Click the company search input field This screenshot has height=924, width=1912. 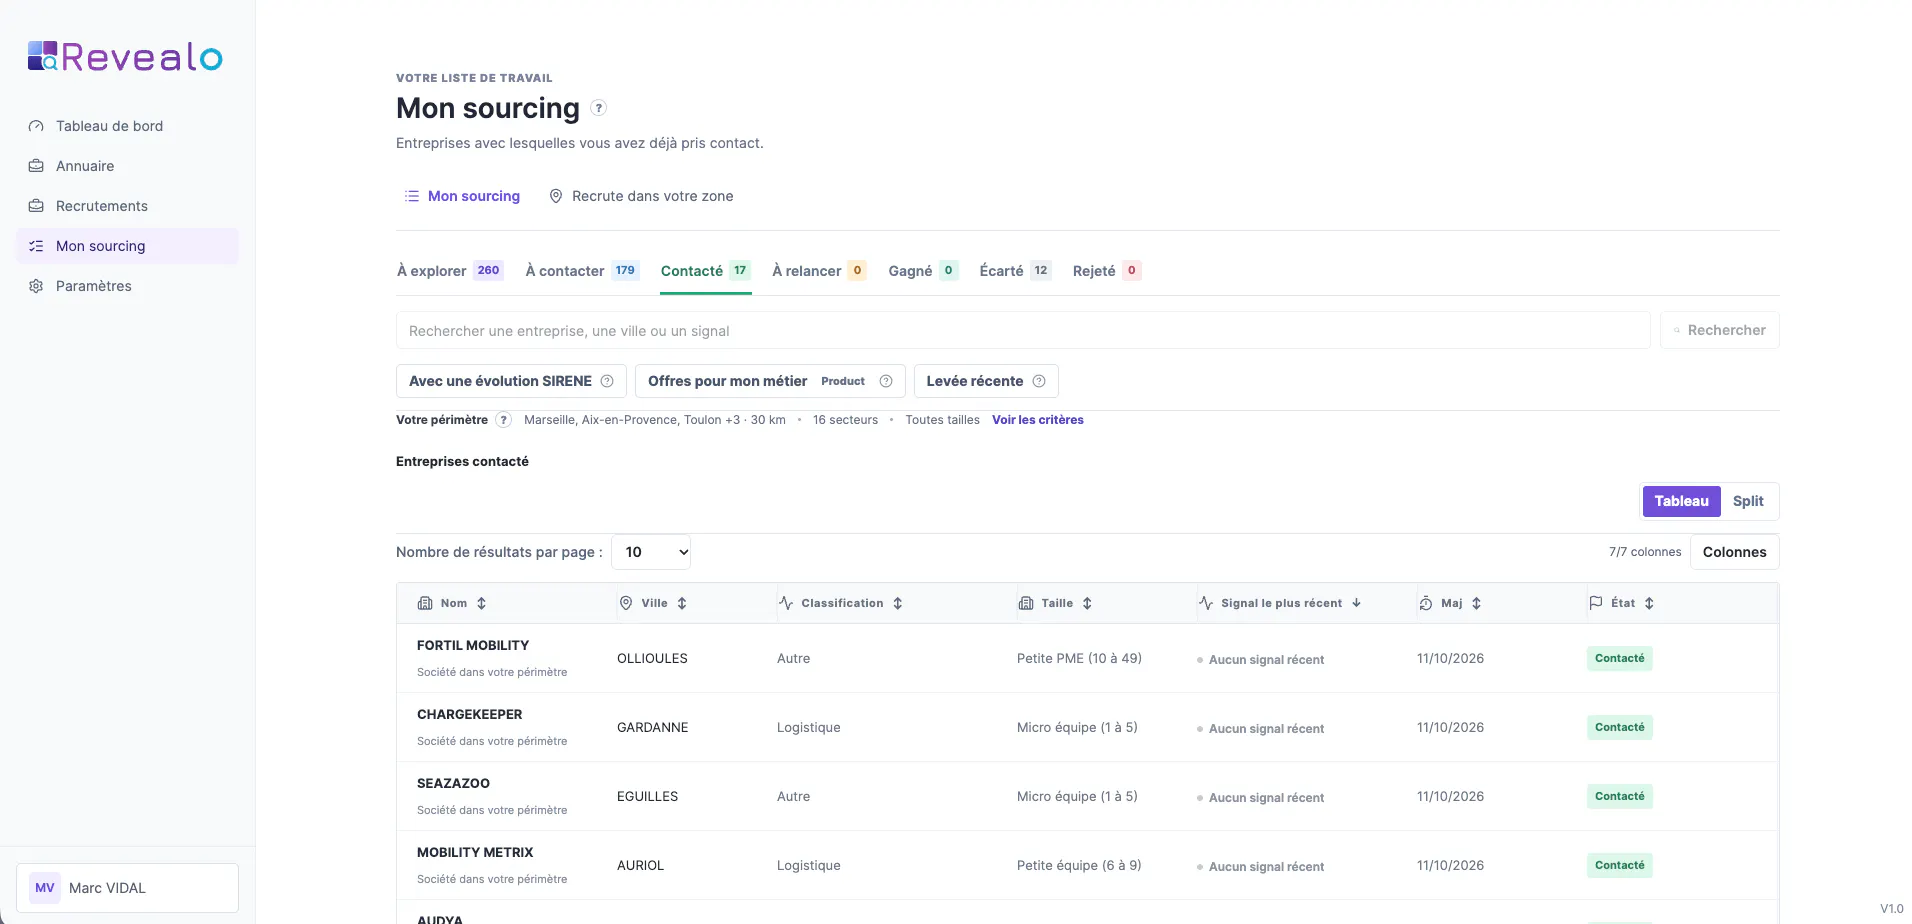(1023, 330)
